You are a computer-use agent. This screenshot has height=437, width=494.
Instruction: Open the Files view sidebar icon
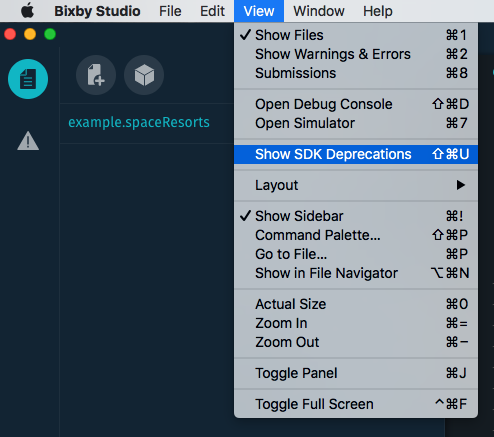click(x=28, y=79)
